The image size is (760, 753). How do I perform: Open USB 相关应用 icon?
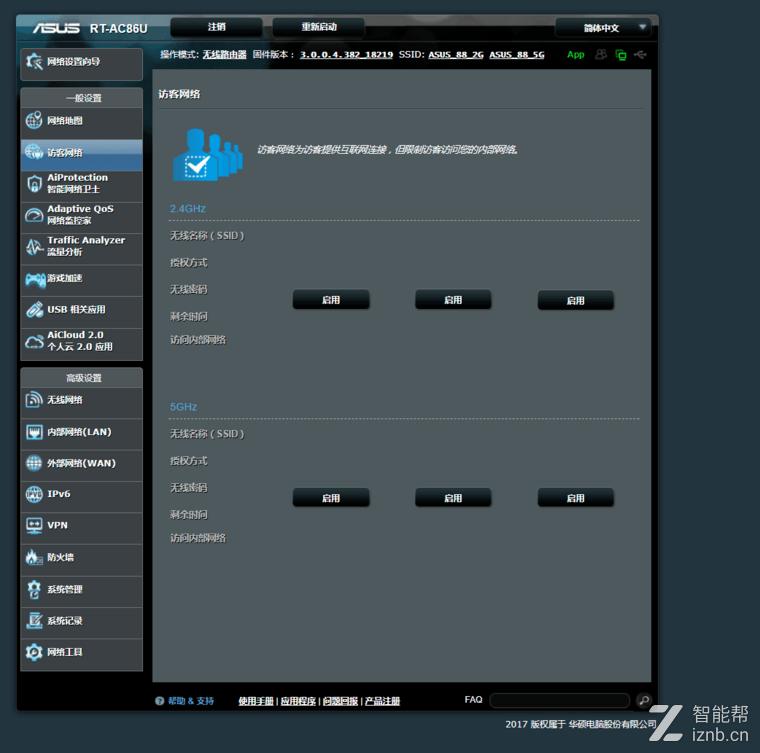click(x=34, y=310)
